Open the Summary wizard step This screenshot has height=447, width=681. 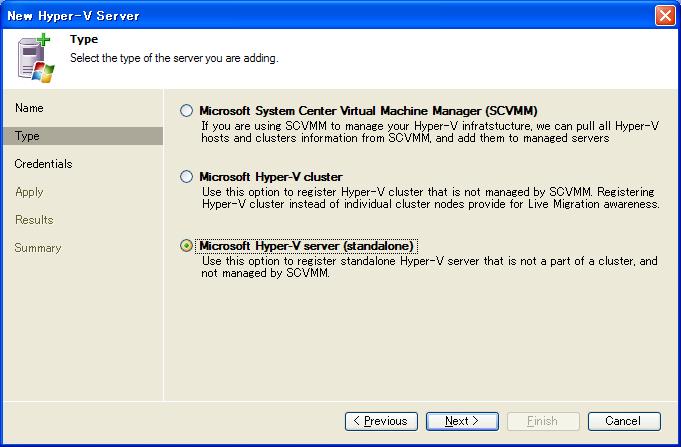[38, 248]
